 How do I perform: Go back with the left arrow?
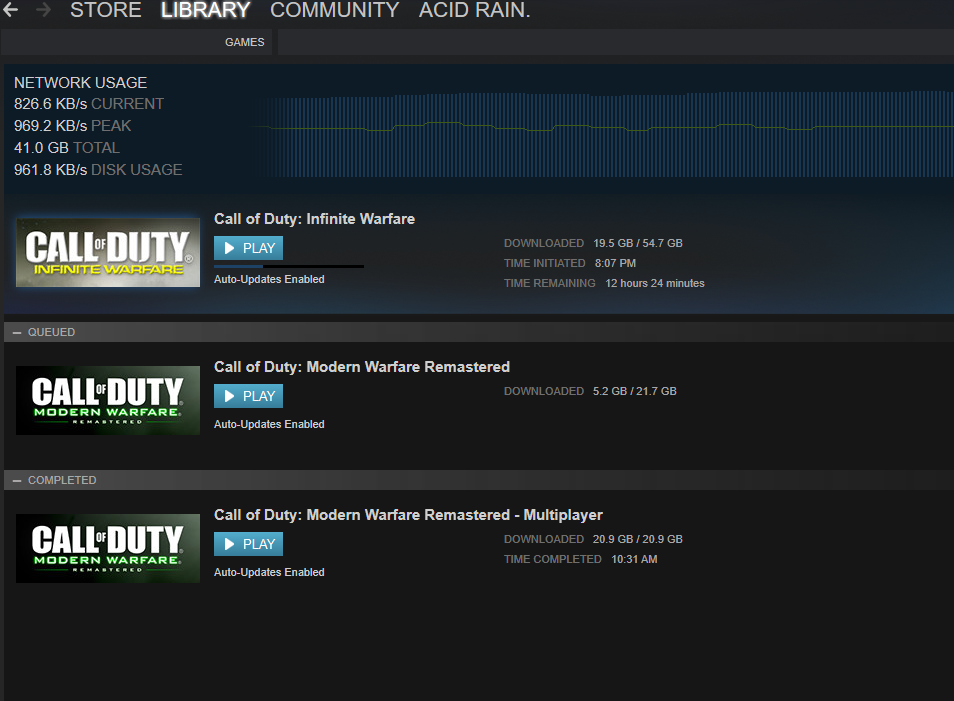10,9
